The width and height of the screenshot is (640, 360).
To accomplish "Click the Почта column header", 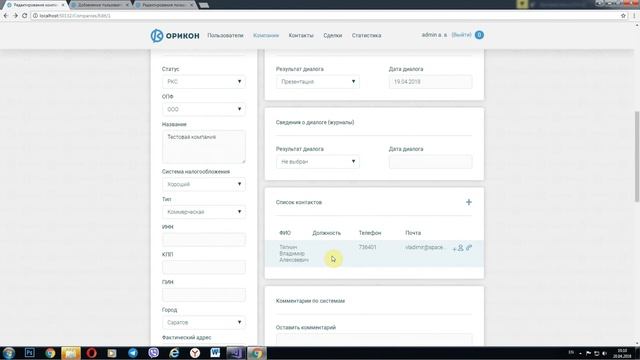I will pos(413,233).
